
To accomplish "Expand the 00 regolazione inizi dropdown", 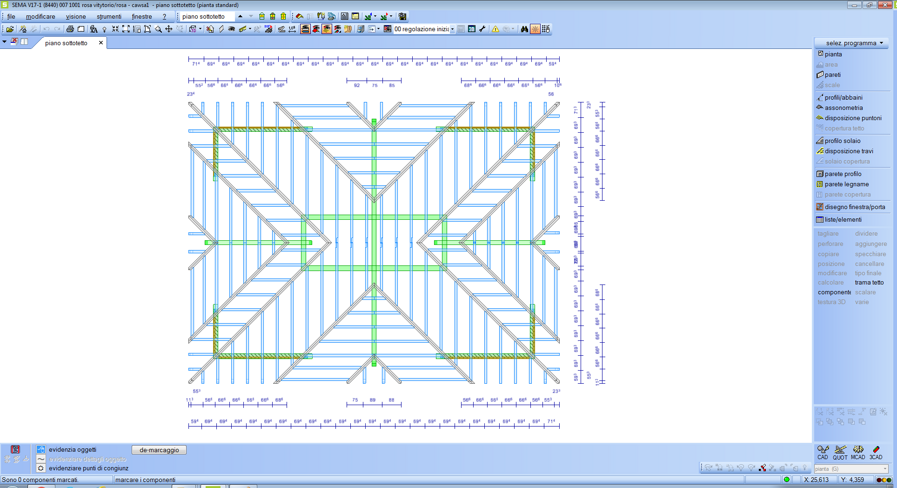I will [x=452, y=29].
